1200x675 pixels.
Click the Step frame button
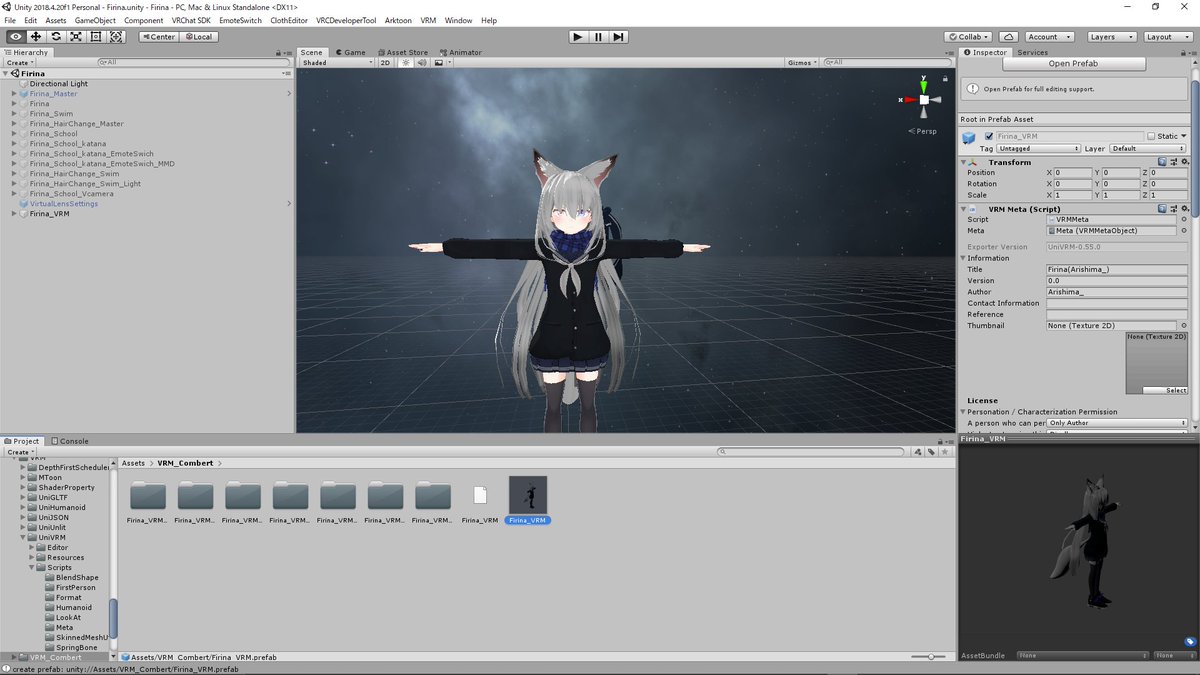coord(619,36)
